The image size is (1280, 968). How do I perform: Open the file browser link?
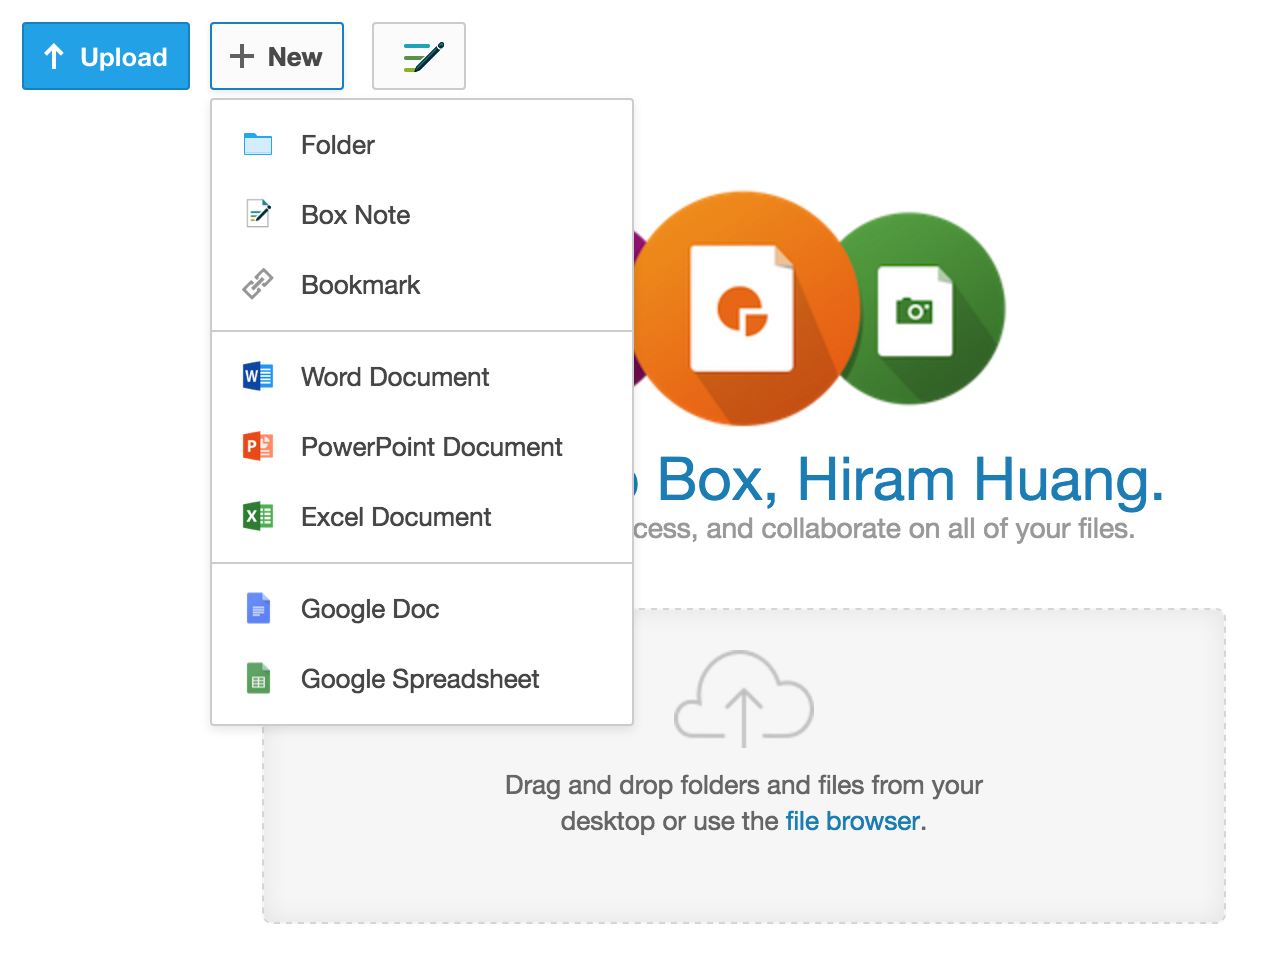(x=852, y=821)
